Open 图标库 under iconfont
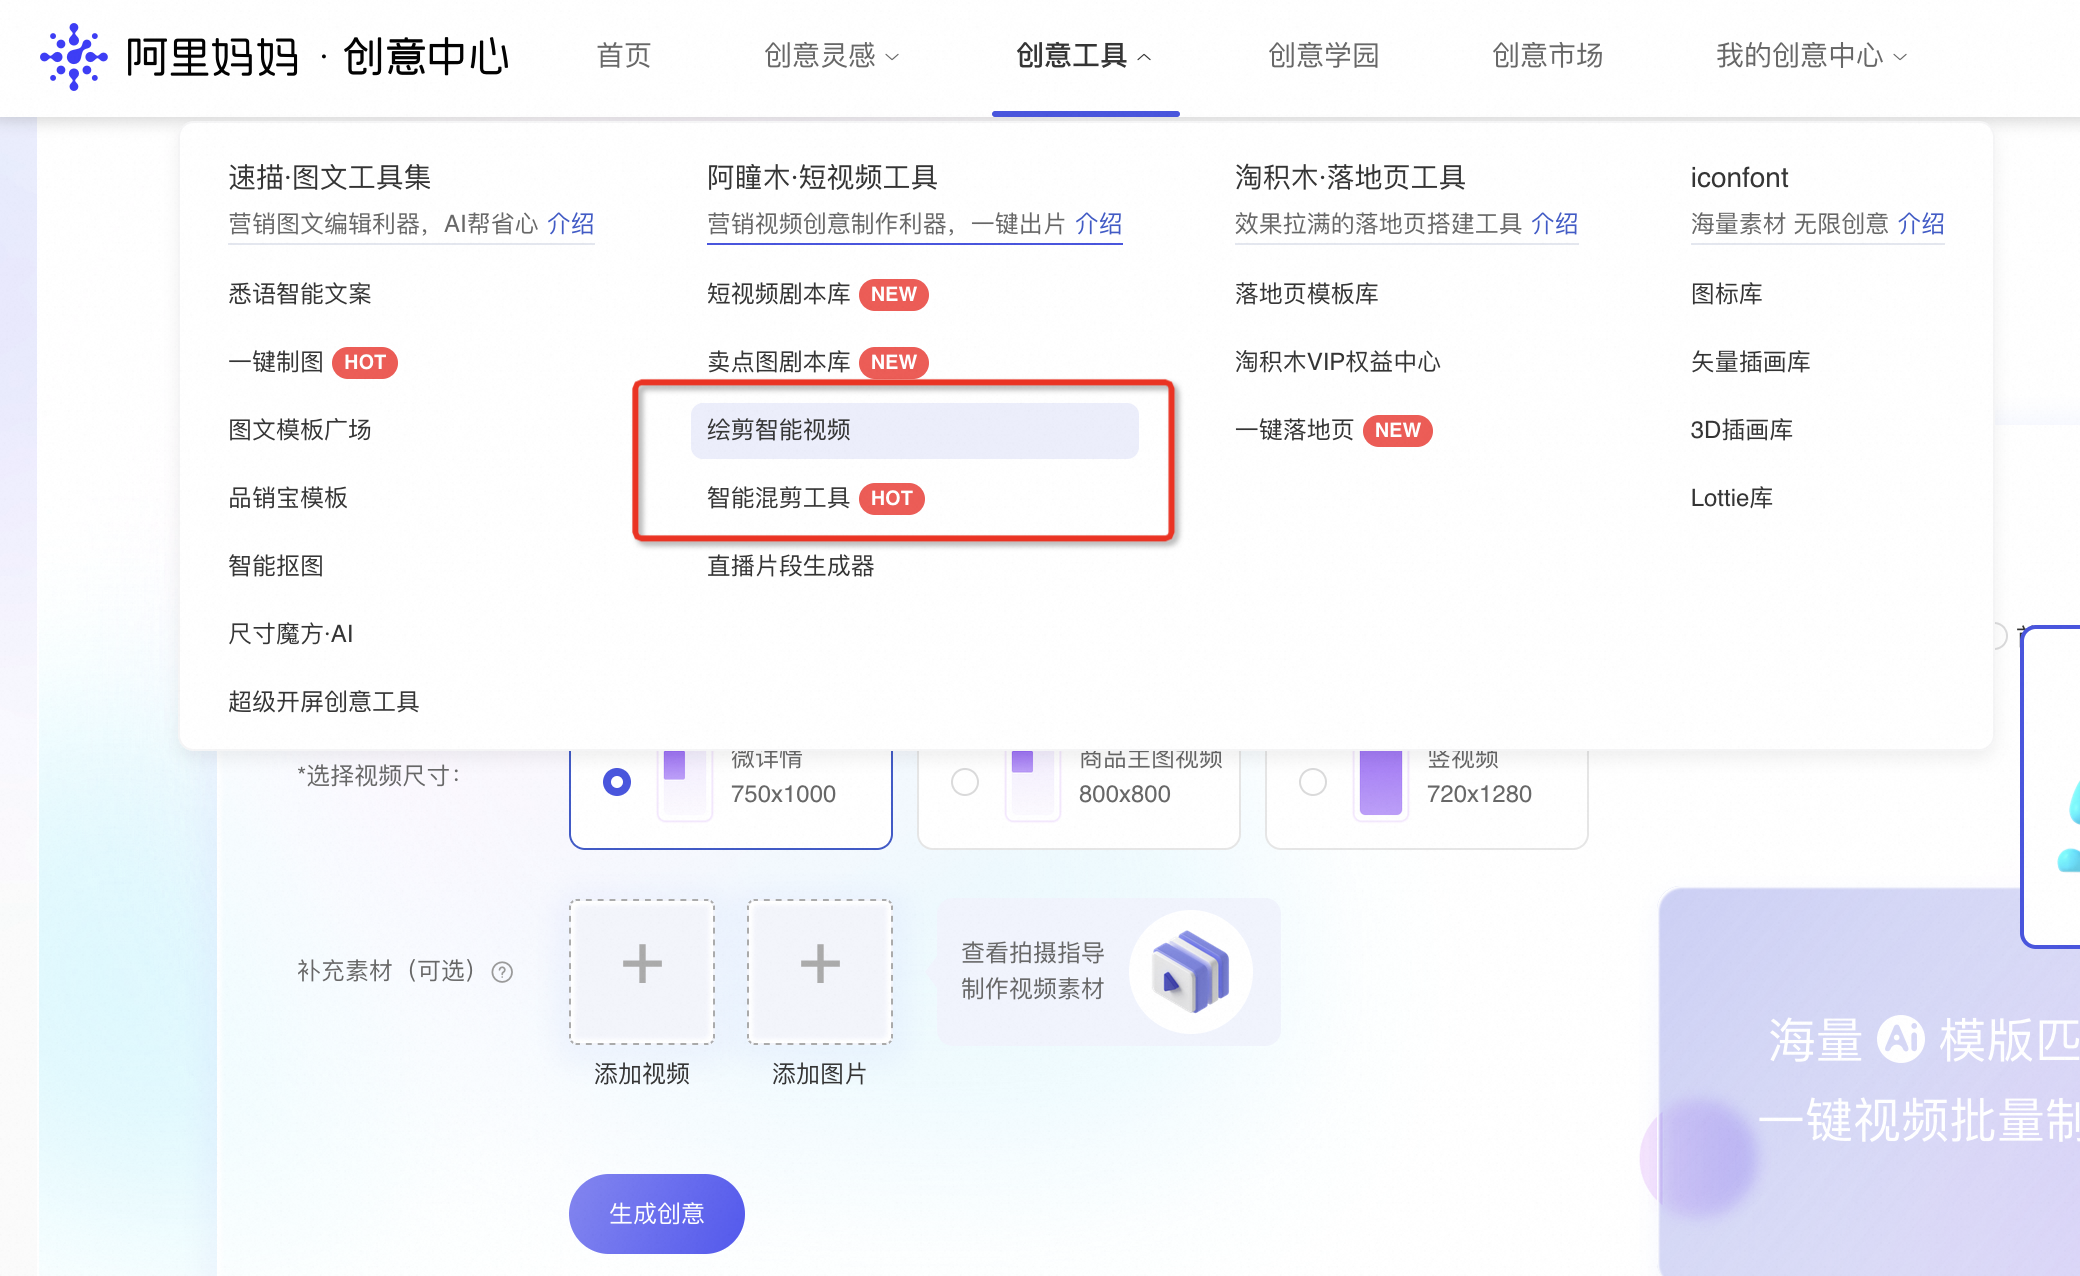This screenshot has width=2080, height=1276. pyautogui.click(x=1727, y=294)
